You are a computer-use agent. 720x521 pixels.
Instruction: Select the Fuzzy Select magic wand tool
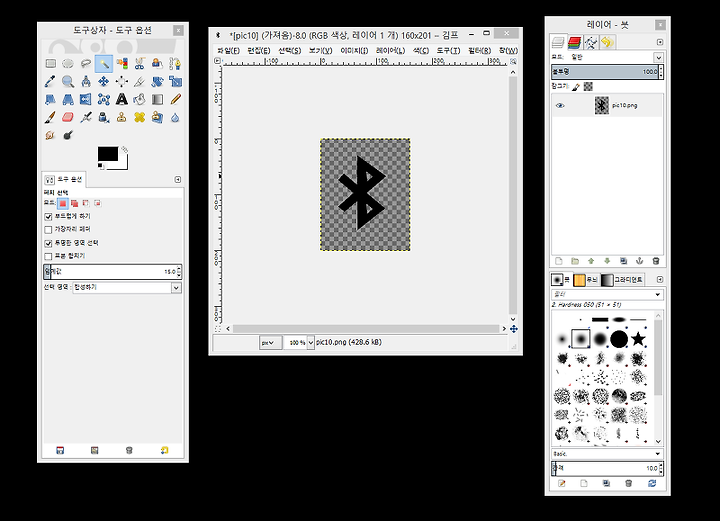tap(104, 63)
